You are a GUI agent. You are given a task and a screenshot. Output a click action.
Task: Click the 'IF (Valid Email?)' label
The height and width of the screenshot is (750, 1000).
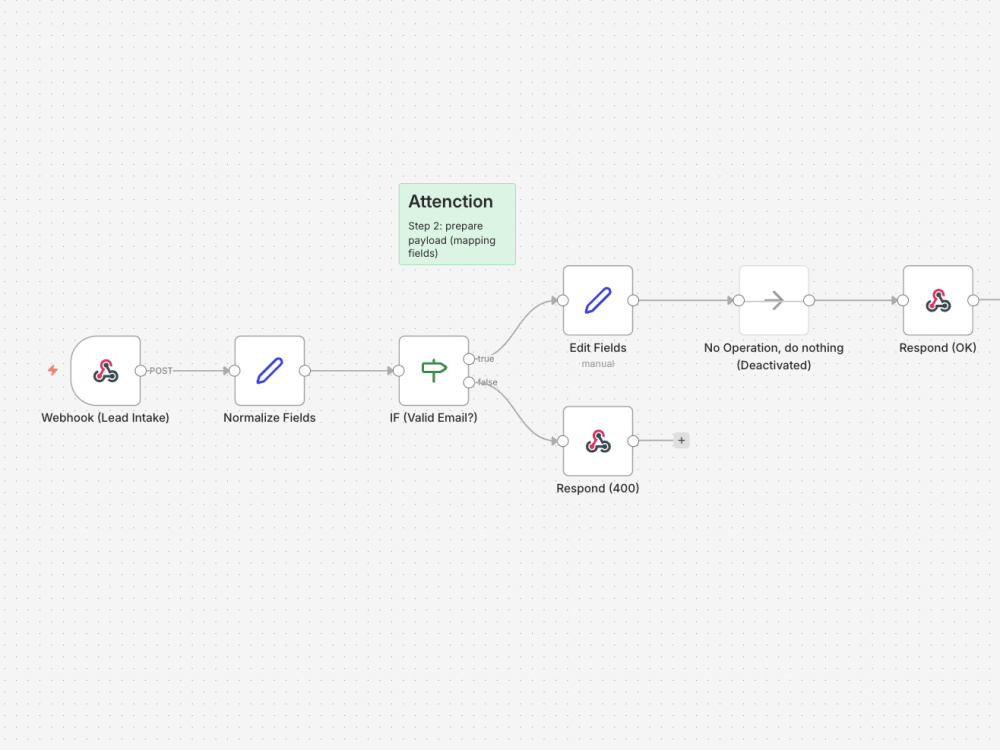434,418
